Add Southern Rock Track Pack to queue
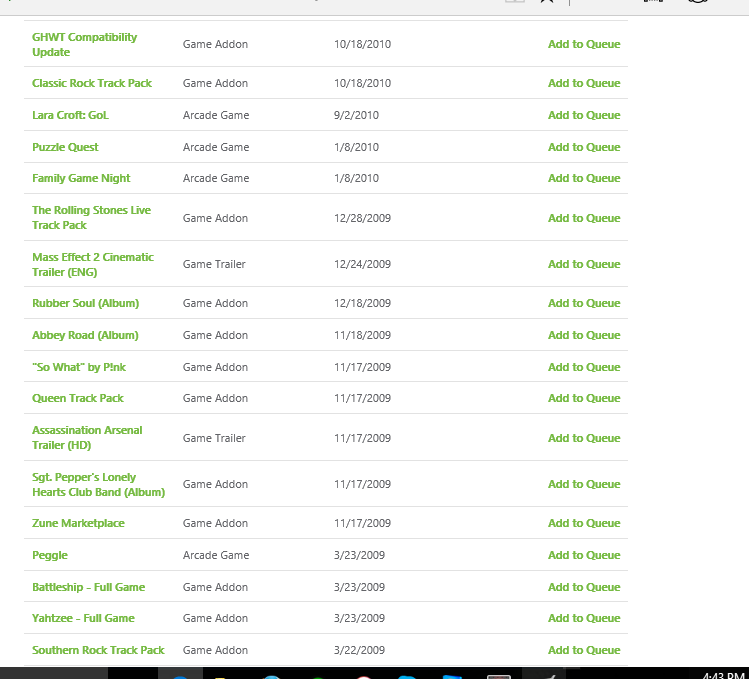Image resolution: width=749 pixels, height=679 pixels. tap(584, 650)
